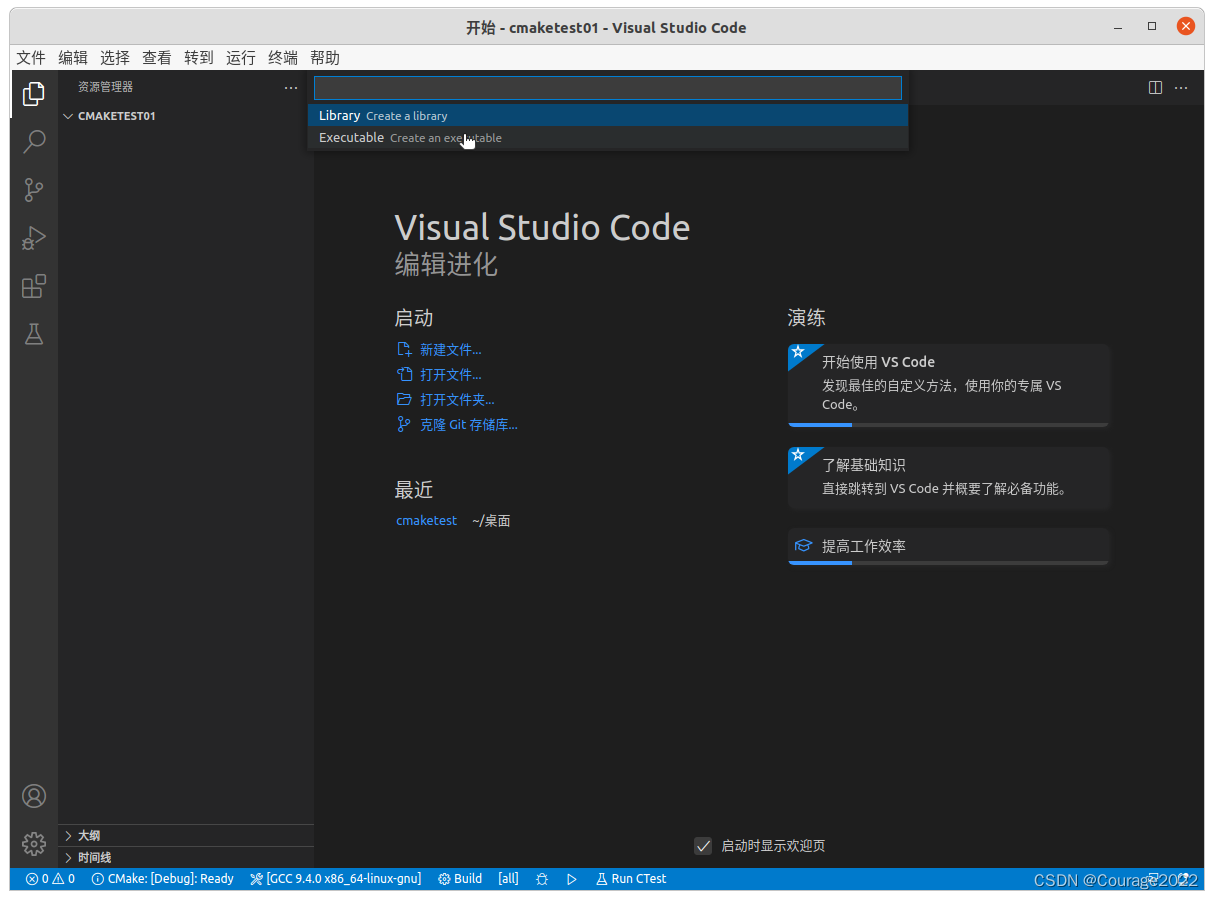
Task: Open the 选择 menu
Action: point(115,58)
